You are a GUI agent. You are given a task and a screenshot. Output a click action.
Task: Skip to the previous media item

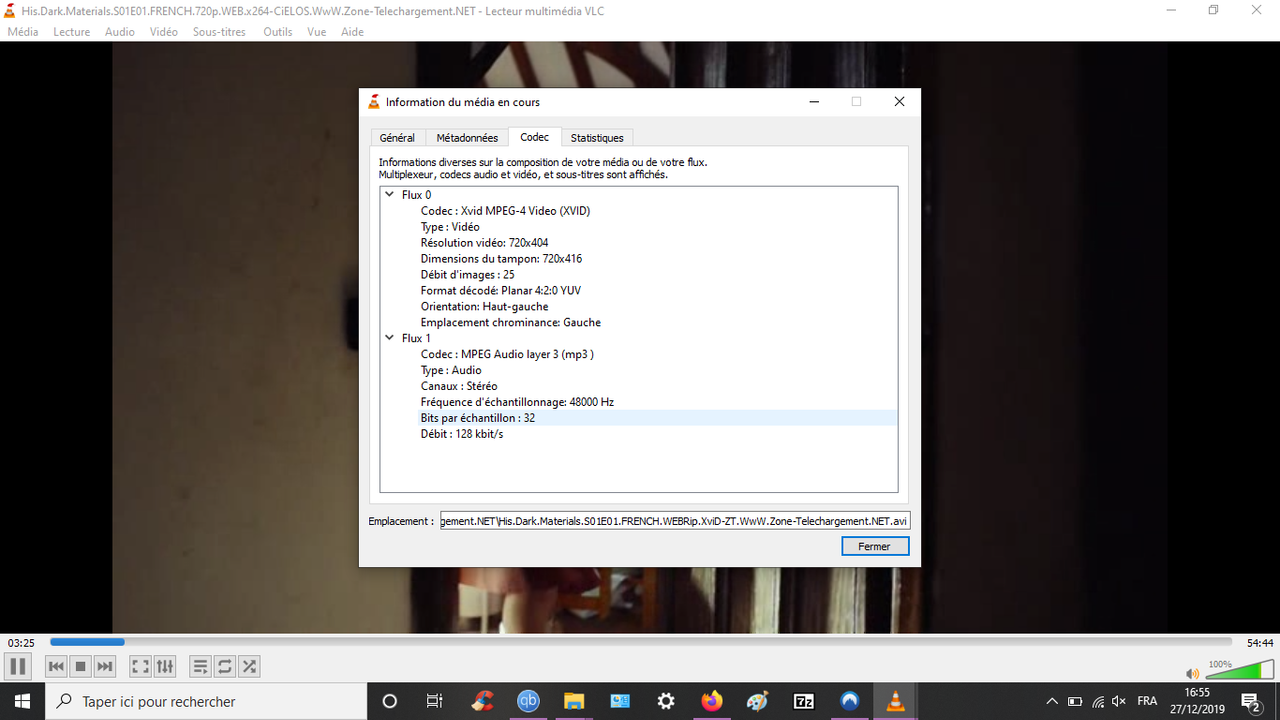[56, 666]
